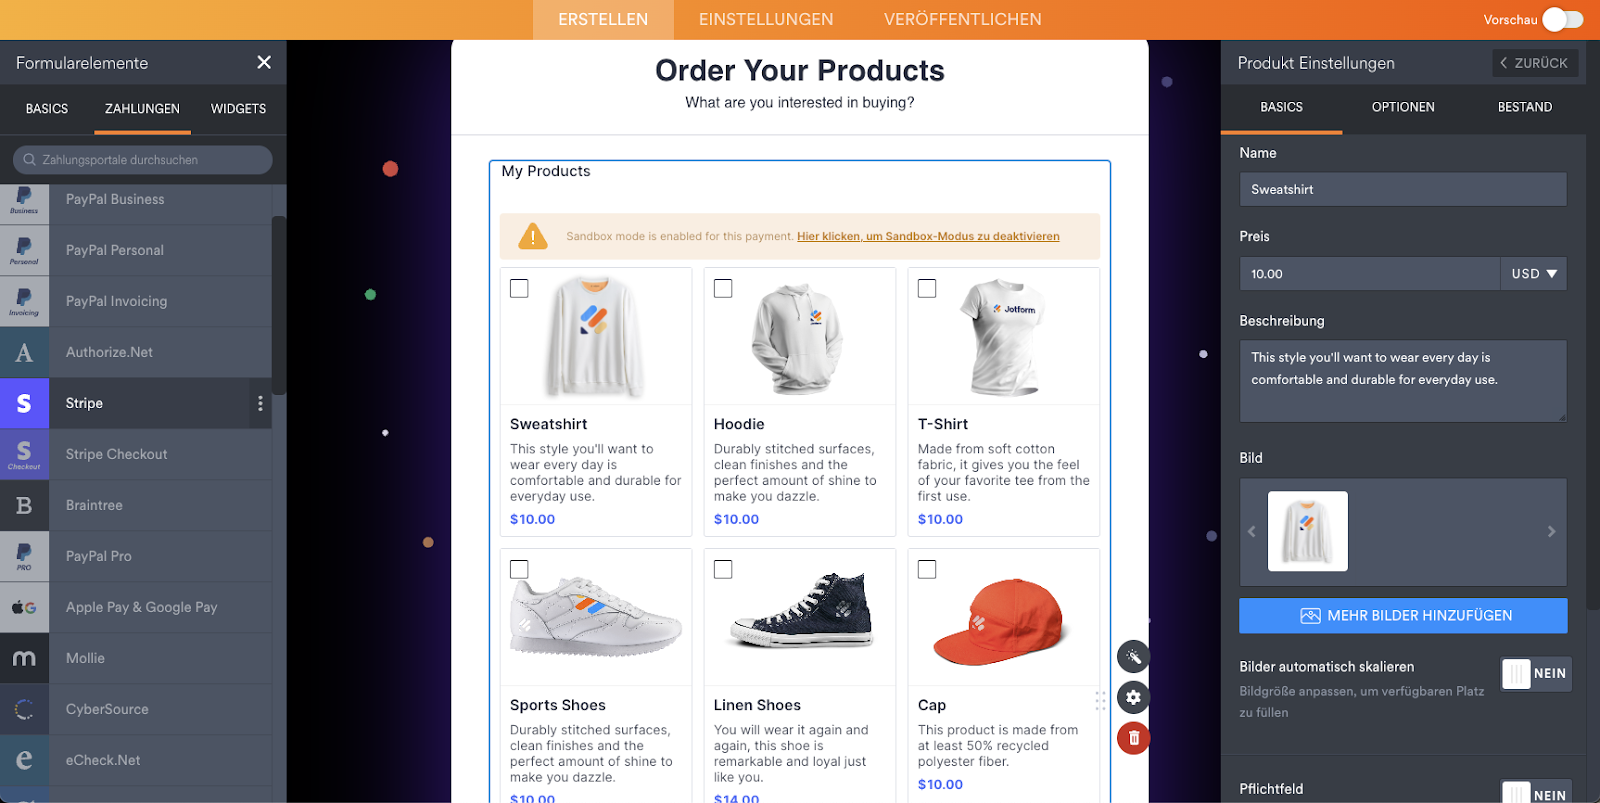Screen dimensions: 1600x803
Task: Open the gear settings icon beside form
Action: pyautogui.click(x=1133, y=697)
